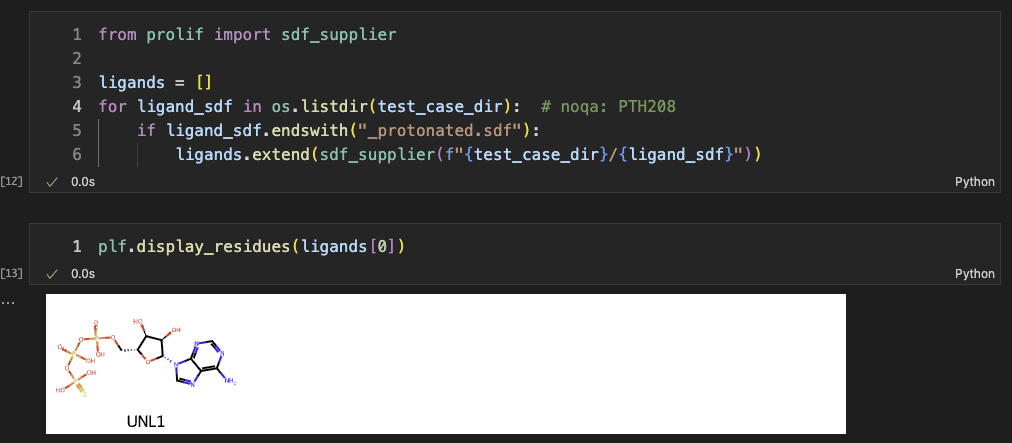
Task: Click the execution count [13]
Action: coord(12,273)
